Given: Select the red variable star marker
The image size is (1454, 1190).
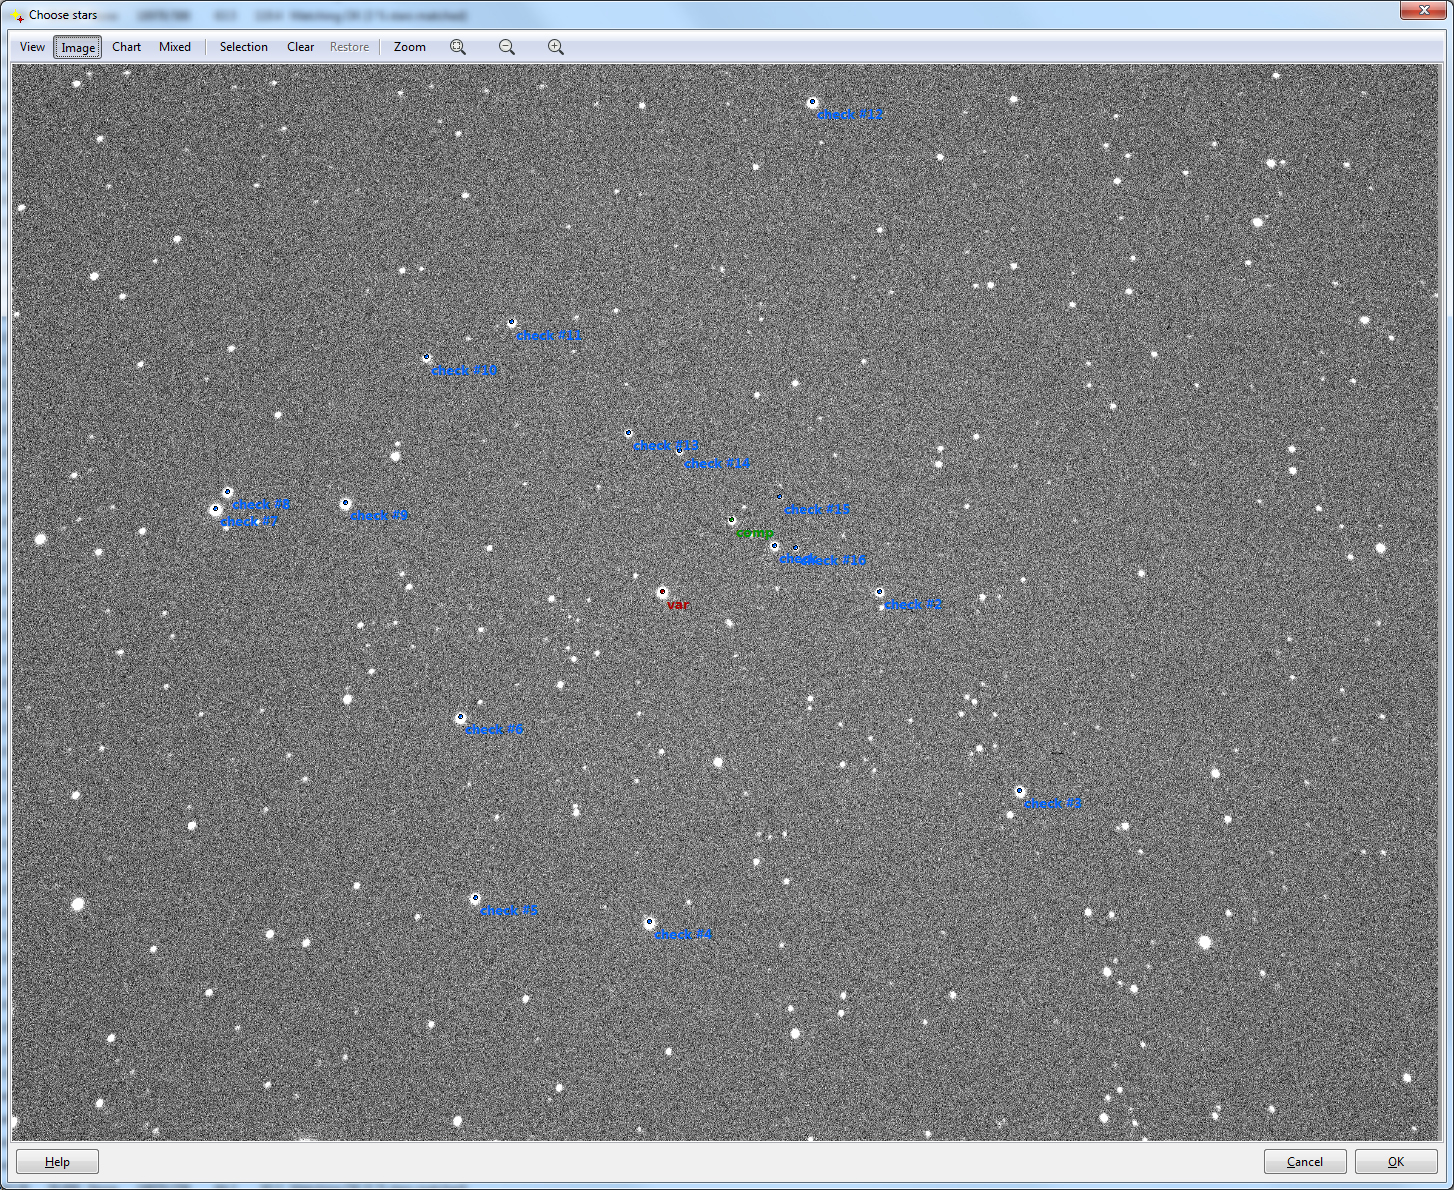Looking at the screenshot, I should 662,592.
